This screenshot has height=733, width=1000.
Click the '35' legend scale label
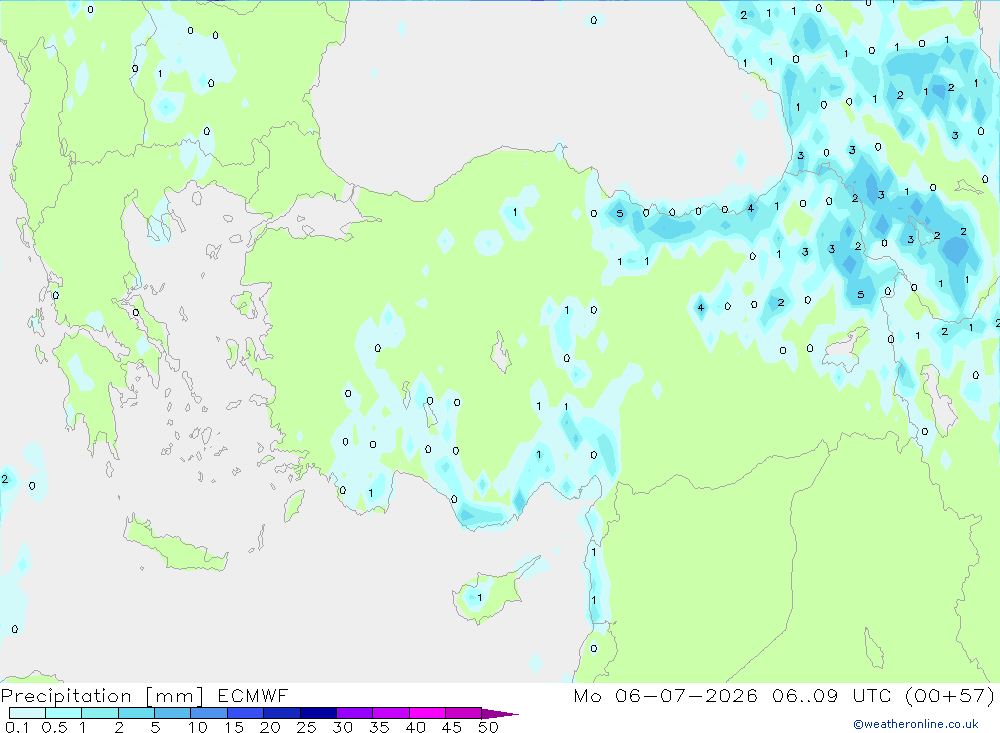point(379,727)
